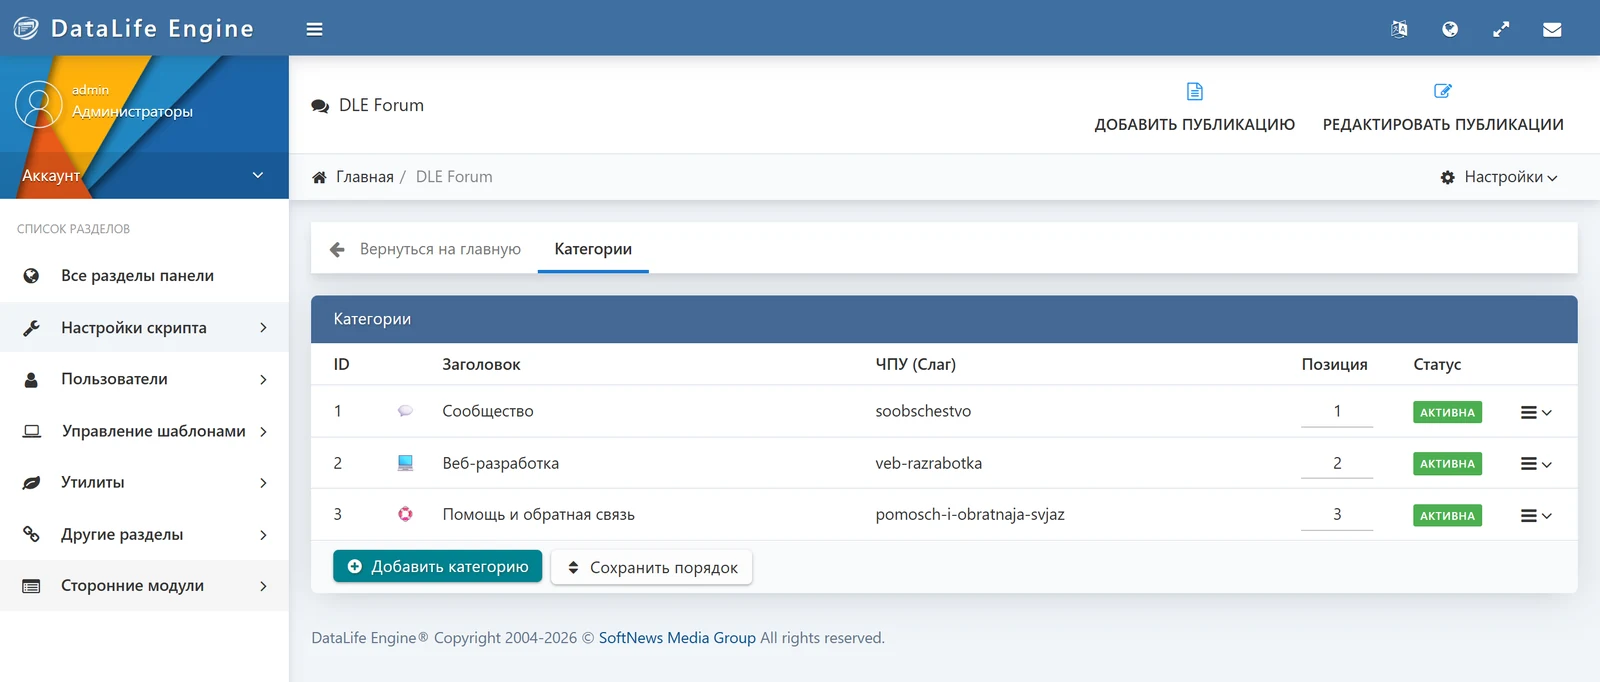Click the Помощь и обратная связь title
This screenshot has width=1600, height=682.
pyautogui.click(x=539, y=514)
